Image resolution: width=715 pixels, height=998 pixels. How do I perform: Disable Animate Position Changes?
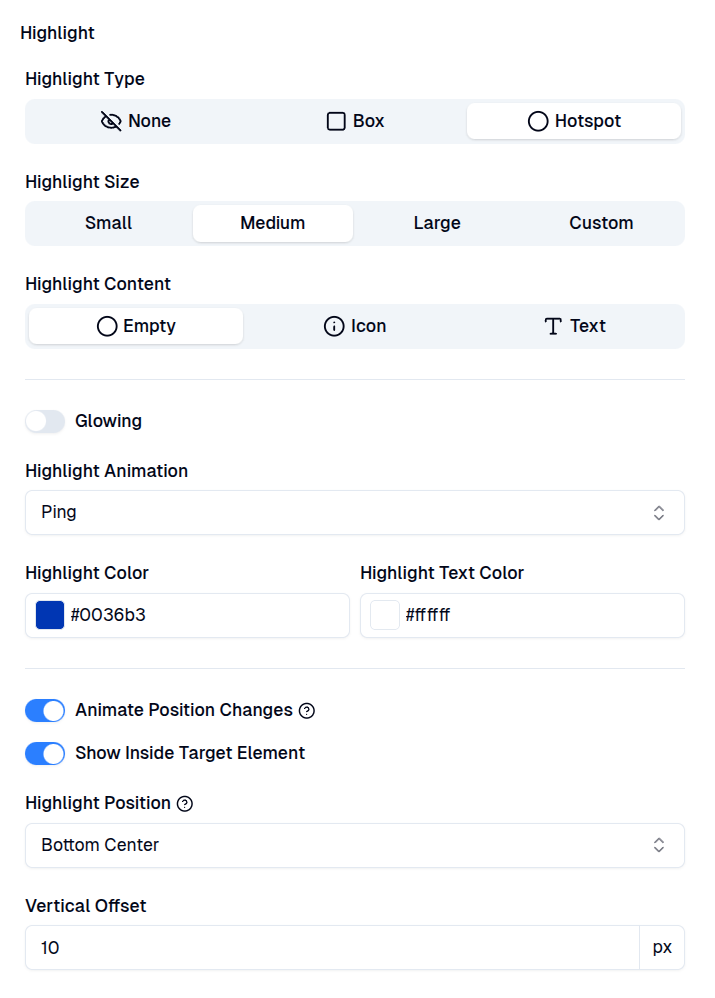(x=45, y=710)
